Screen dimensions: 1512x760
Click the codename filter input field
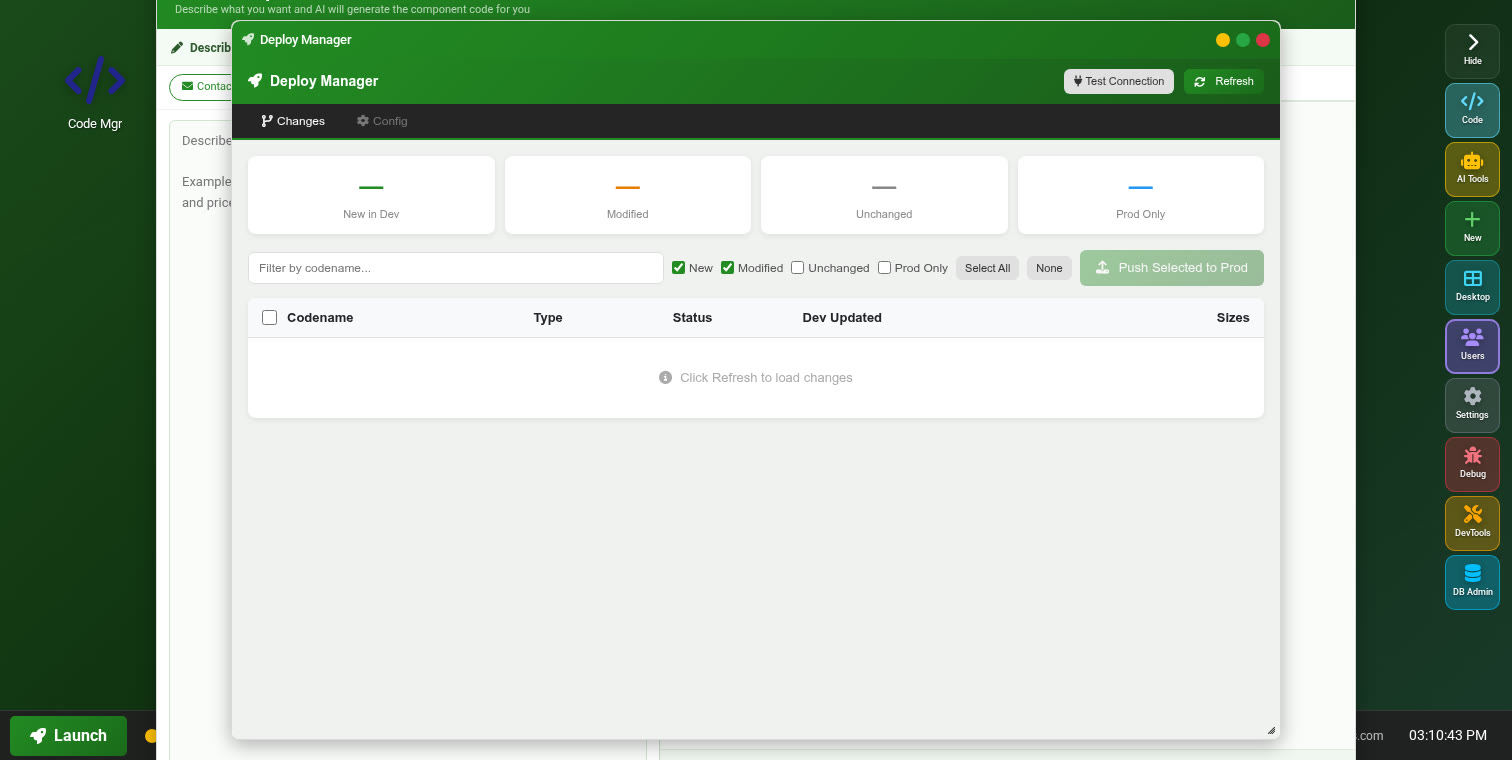click(455, 268)
